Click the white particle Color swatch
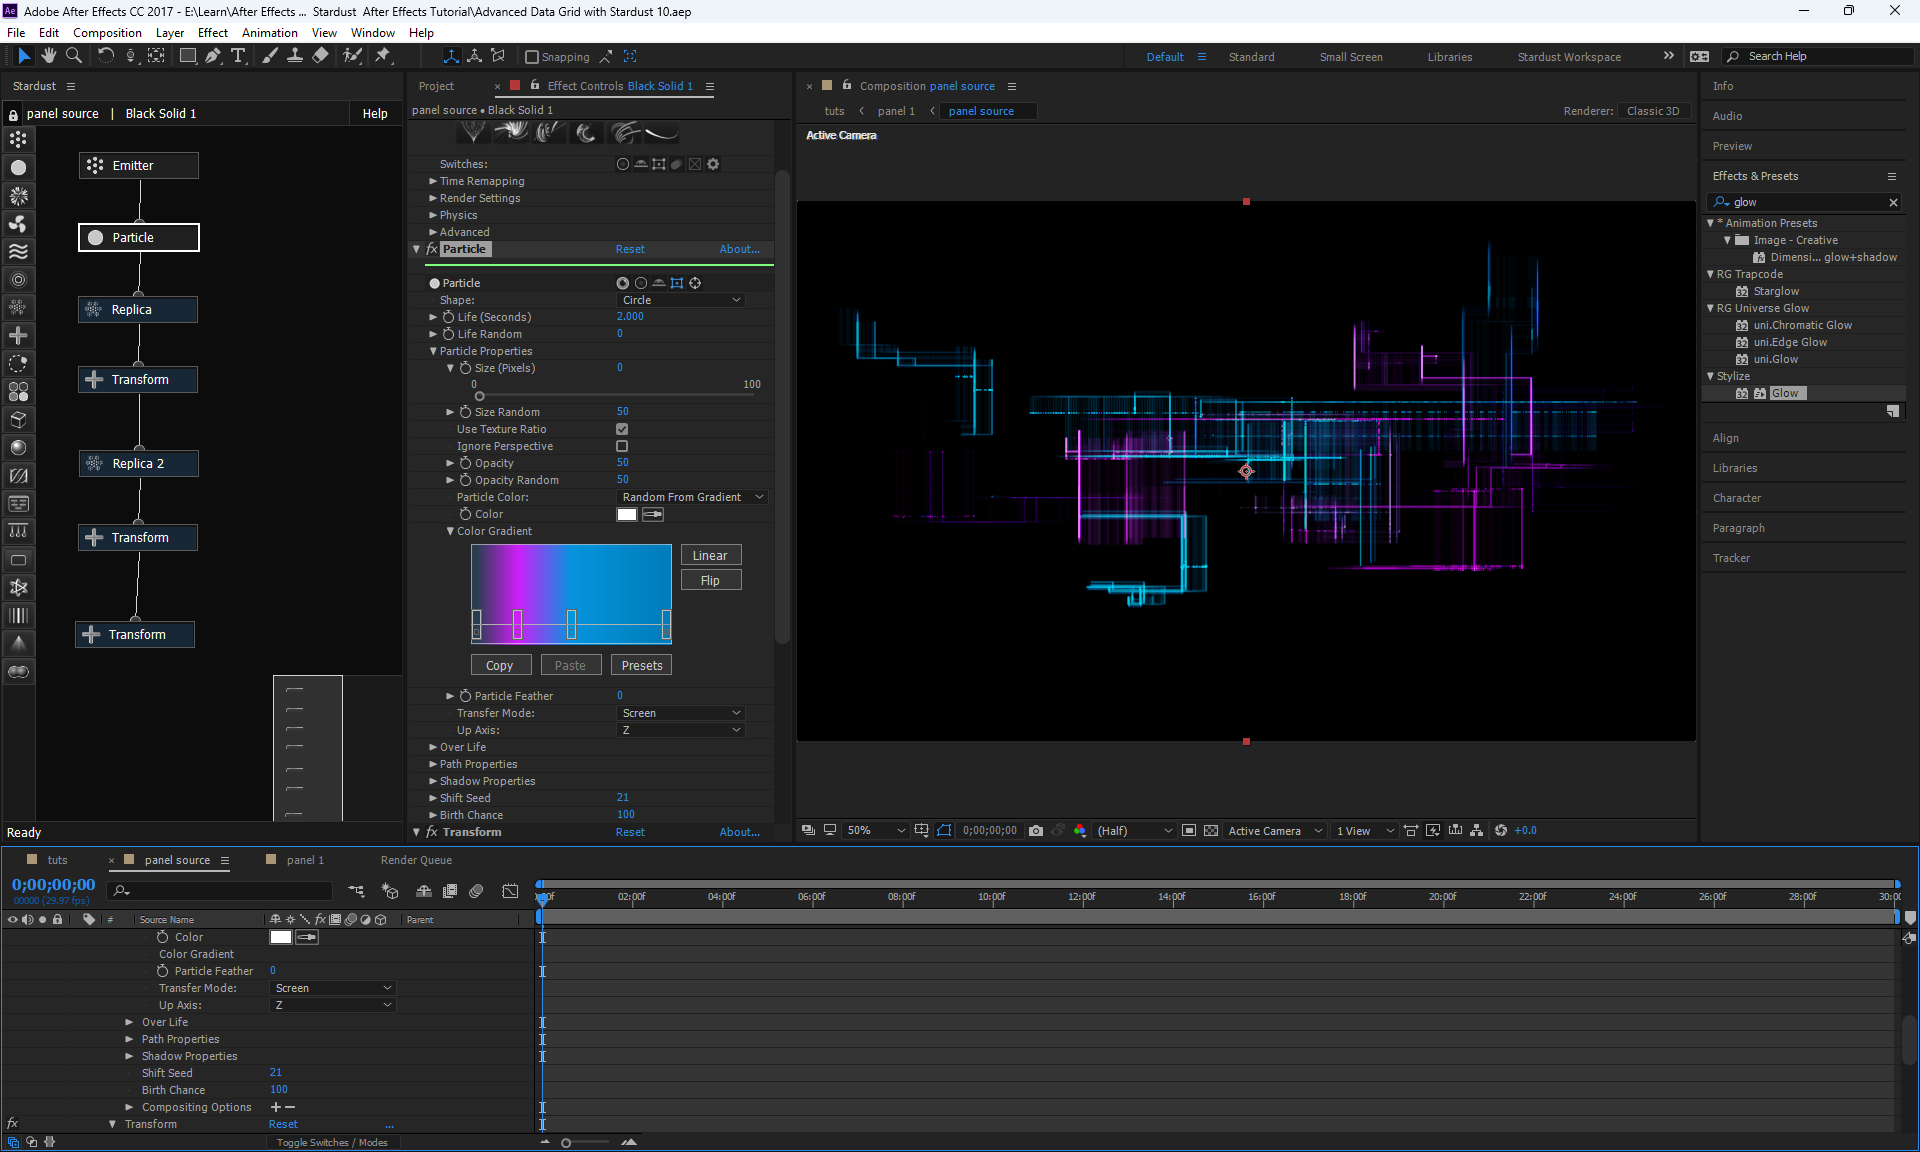 (627, 514)
